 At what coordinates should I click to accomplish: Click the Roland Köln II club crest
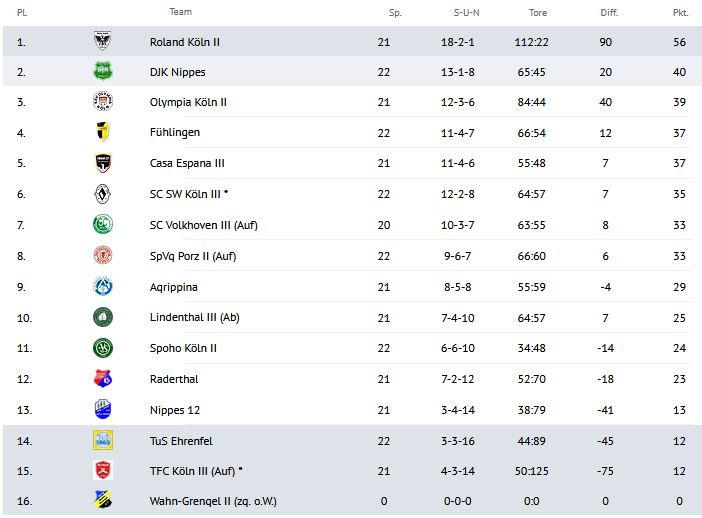[101, 41]
